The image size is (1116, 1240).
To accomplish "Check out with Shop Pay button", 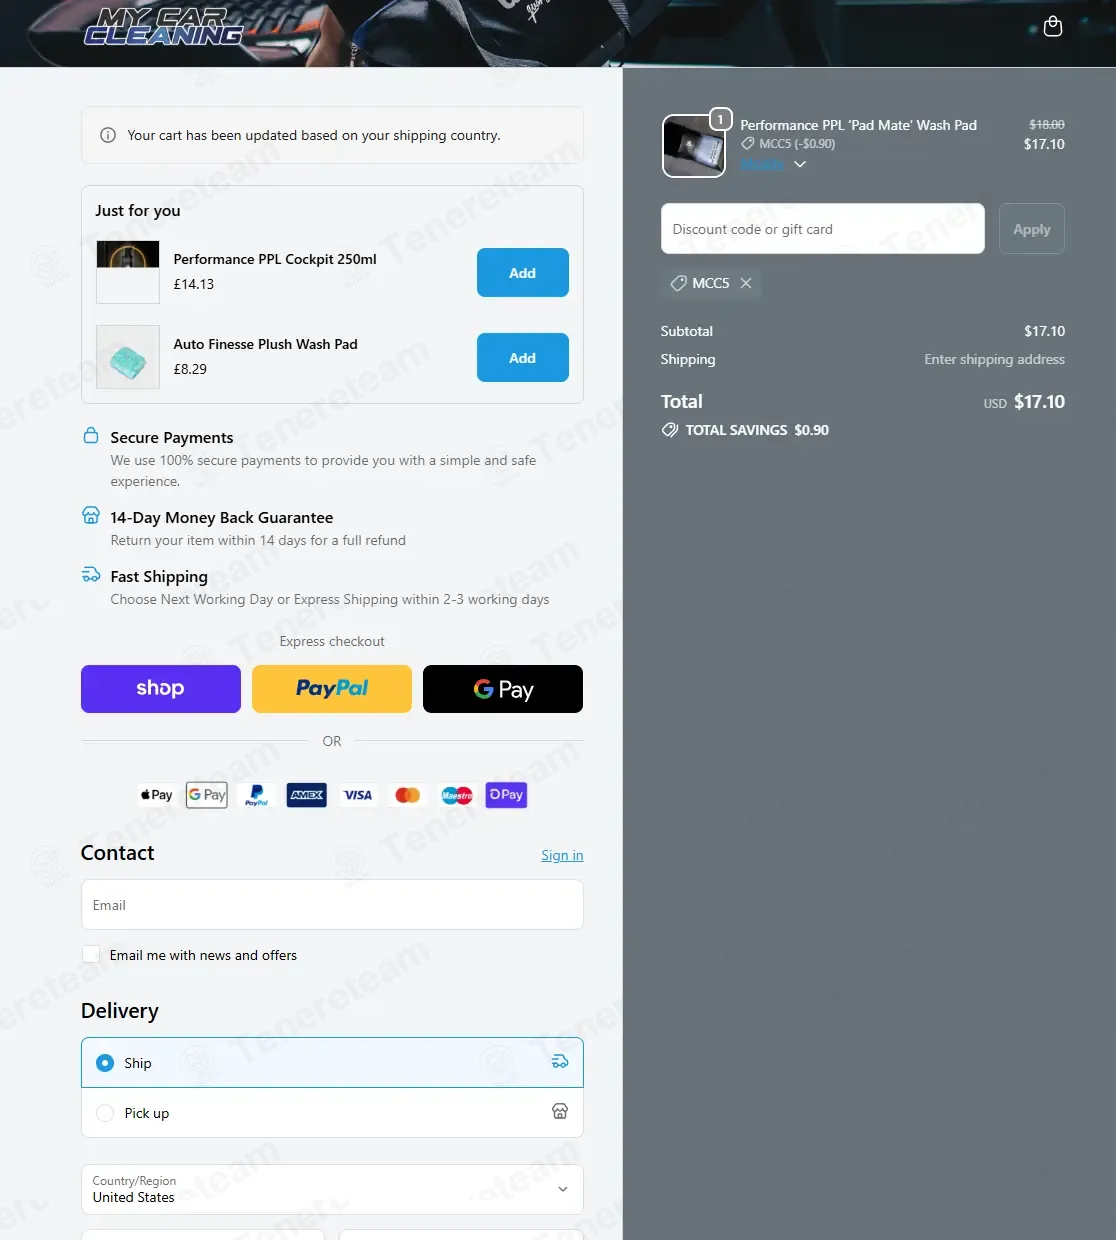I will click(x=161, y=689).
